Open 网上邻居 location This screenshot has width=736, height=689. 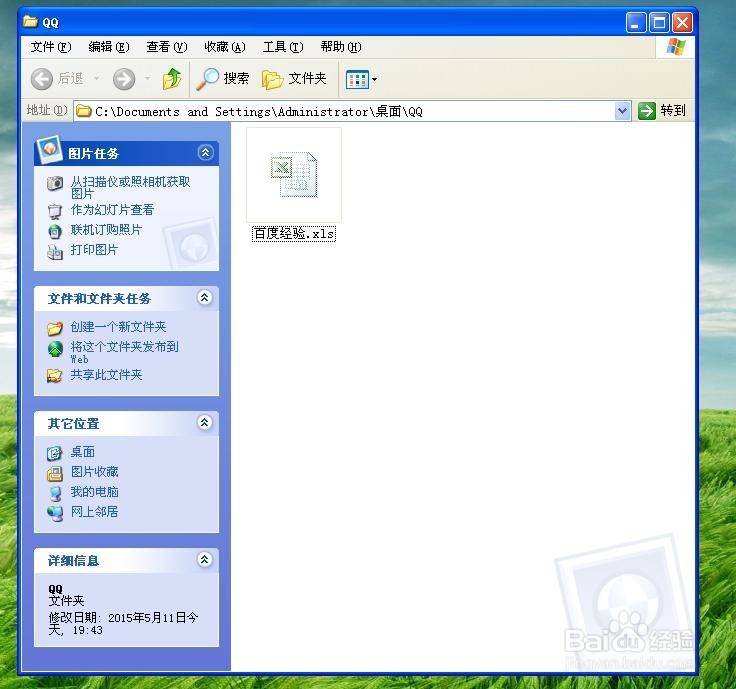click(94, 512)
